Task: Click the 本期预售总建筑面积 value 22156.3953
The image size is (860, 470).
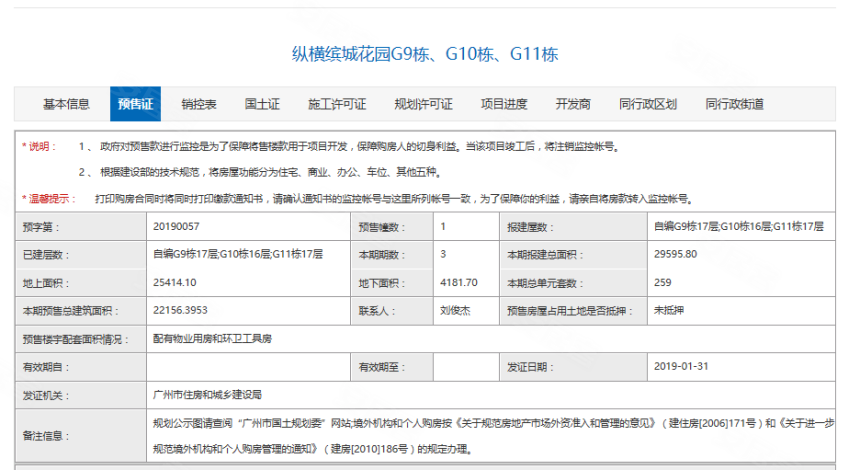Action: [x=181, y=311]
